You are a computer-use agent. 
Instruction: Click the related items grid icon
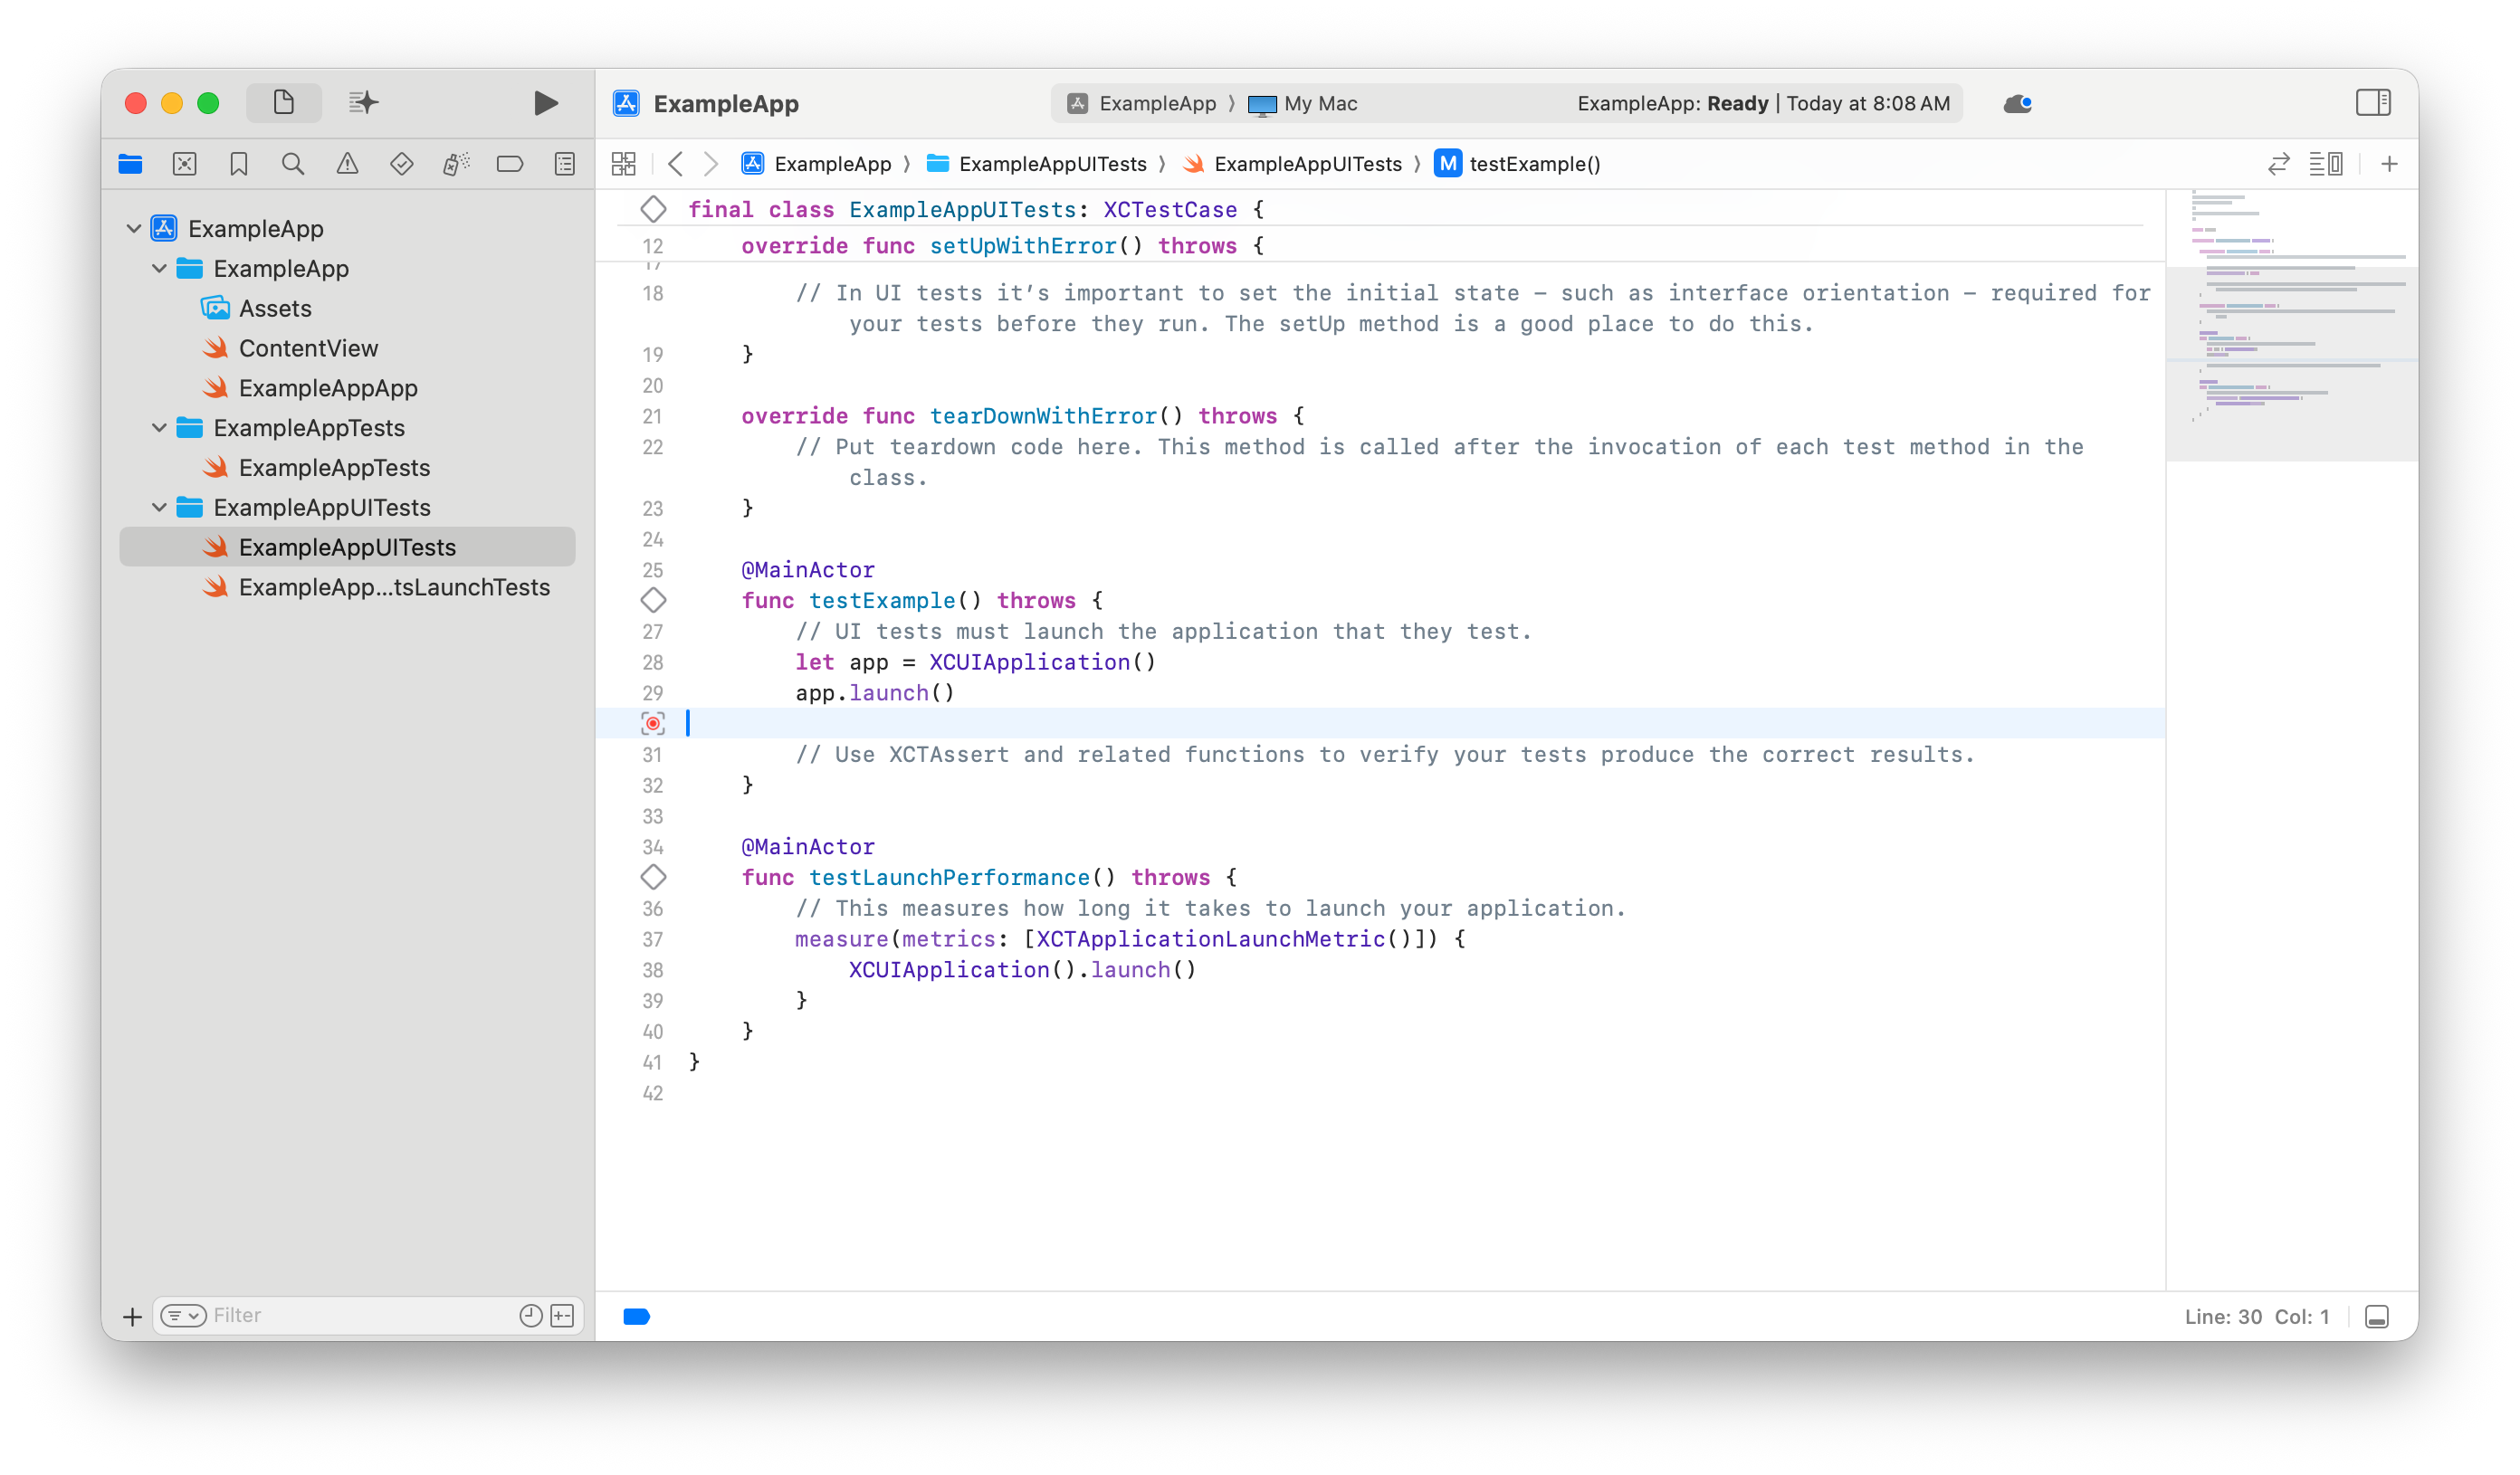623,164
